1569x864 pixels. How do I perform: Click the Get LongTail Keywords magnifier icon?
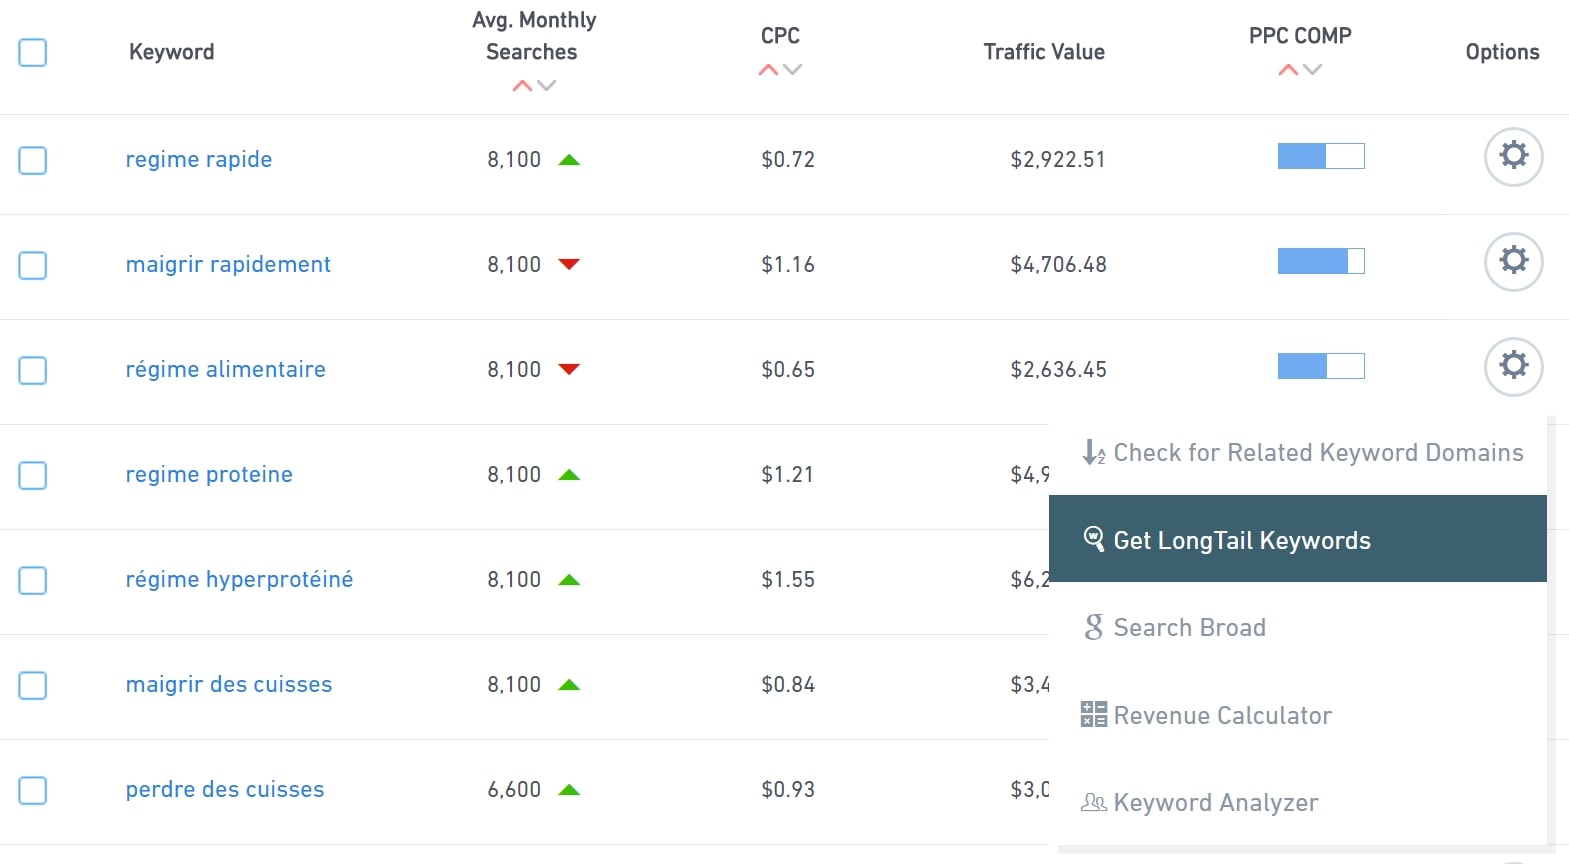pyautogui.click(x=1094, y=539)
